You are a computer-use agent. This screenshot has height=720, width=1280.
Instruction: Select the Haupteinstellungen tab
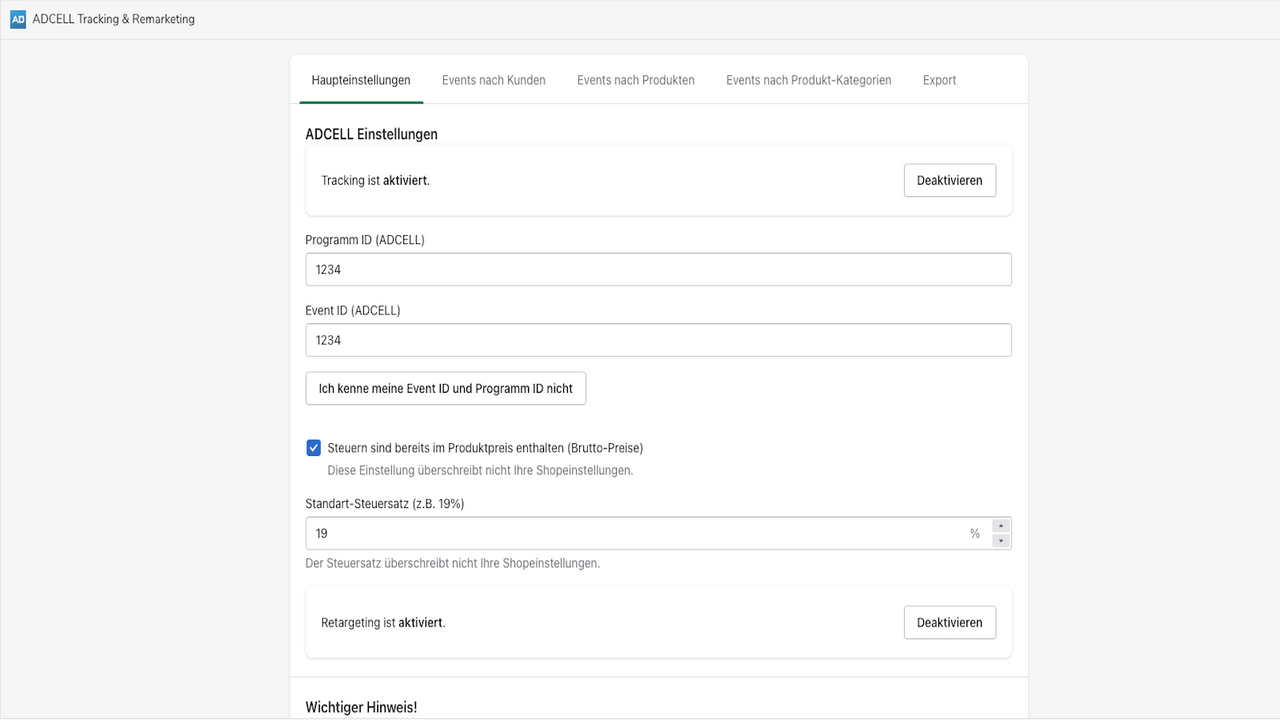[361, 79]
